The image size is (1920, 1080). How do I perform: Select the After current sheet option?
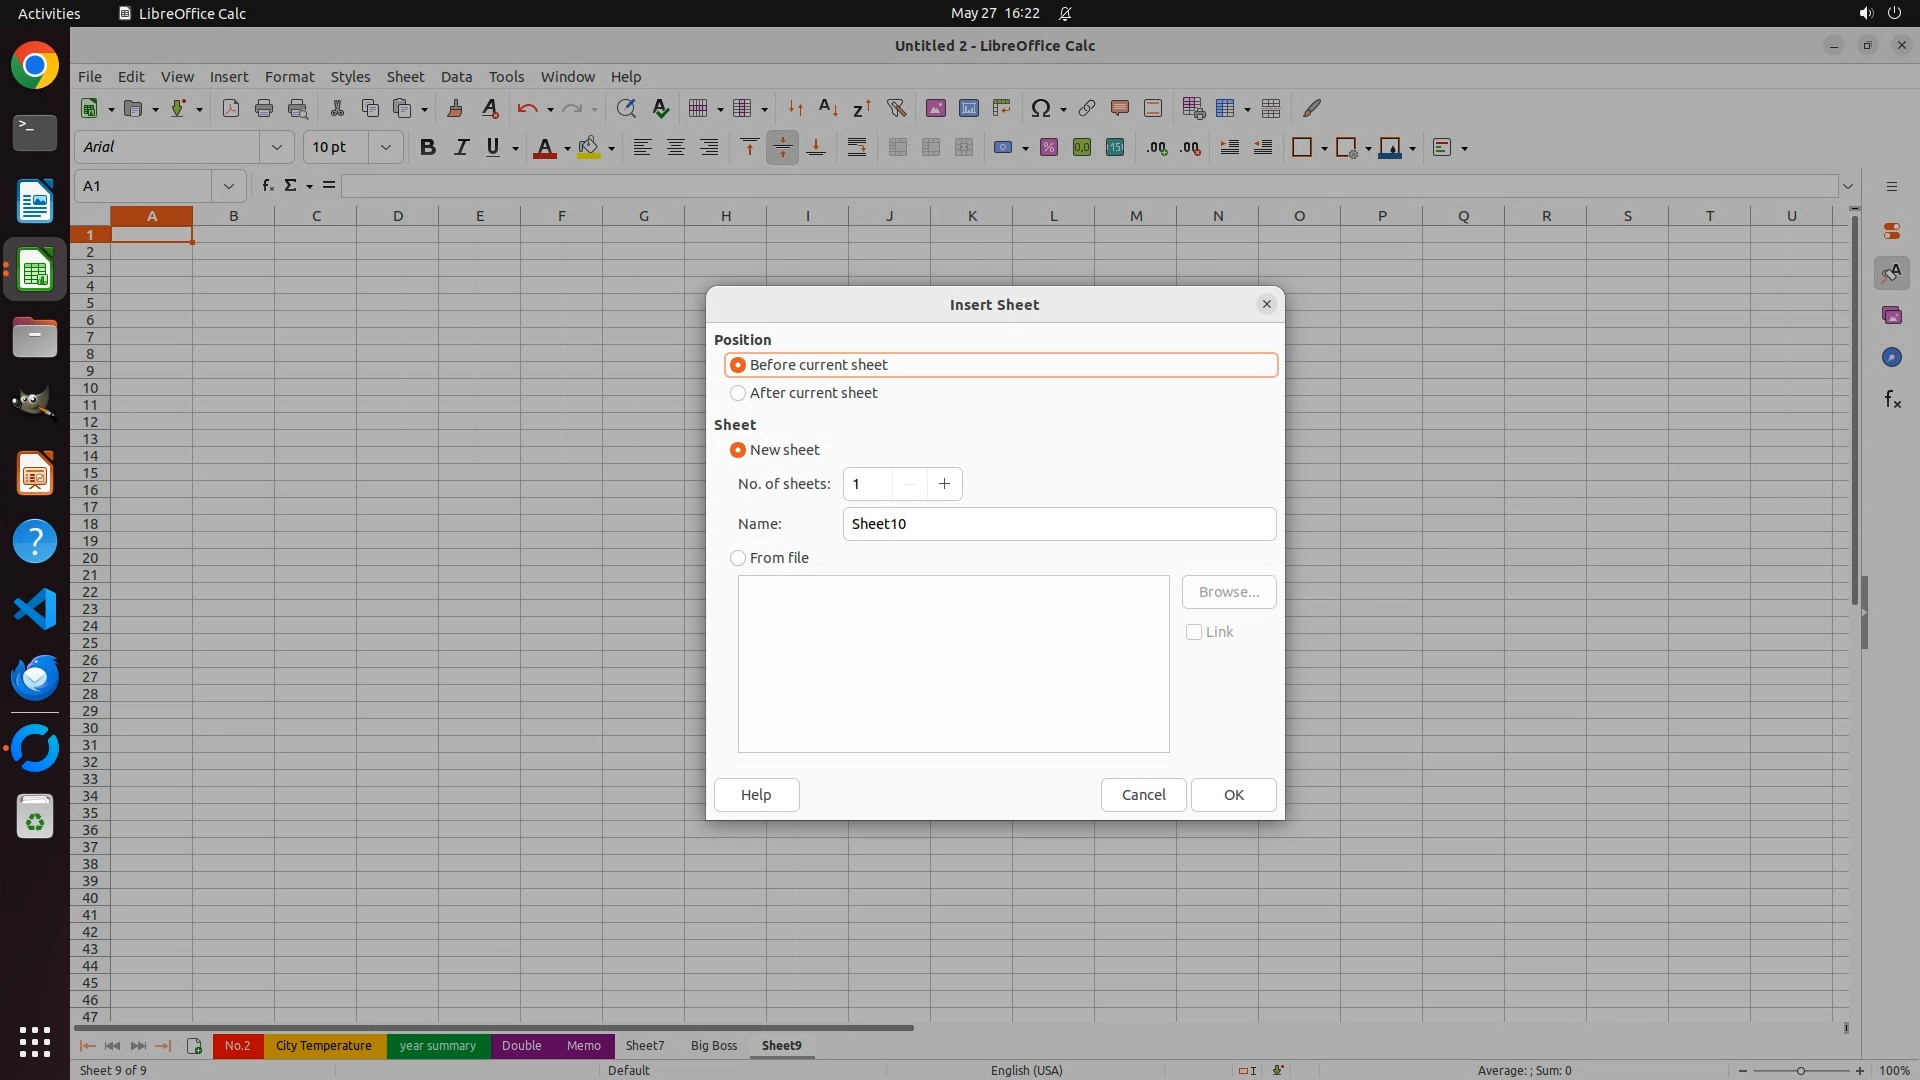[738, 393]
